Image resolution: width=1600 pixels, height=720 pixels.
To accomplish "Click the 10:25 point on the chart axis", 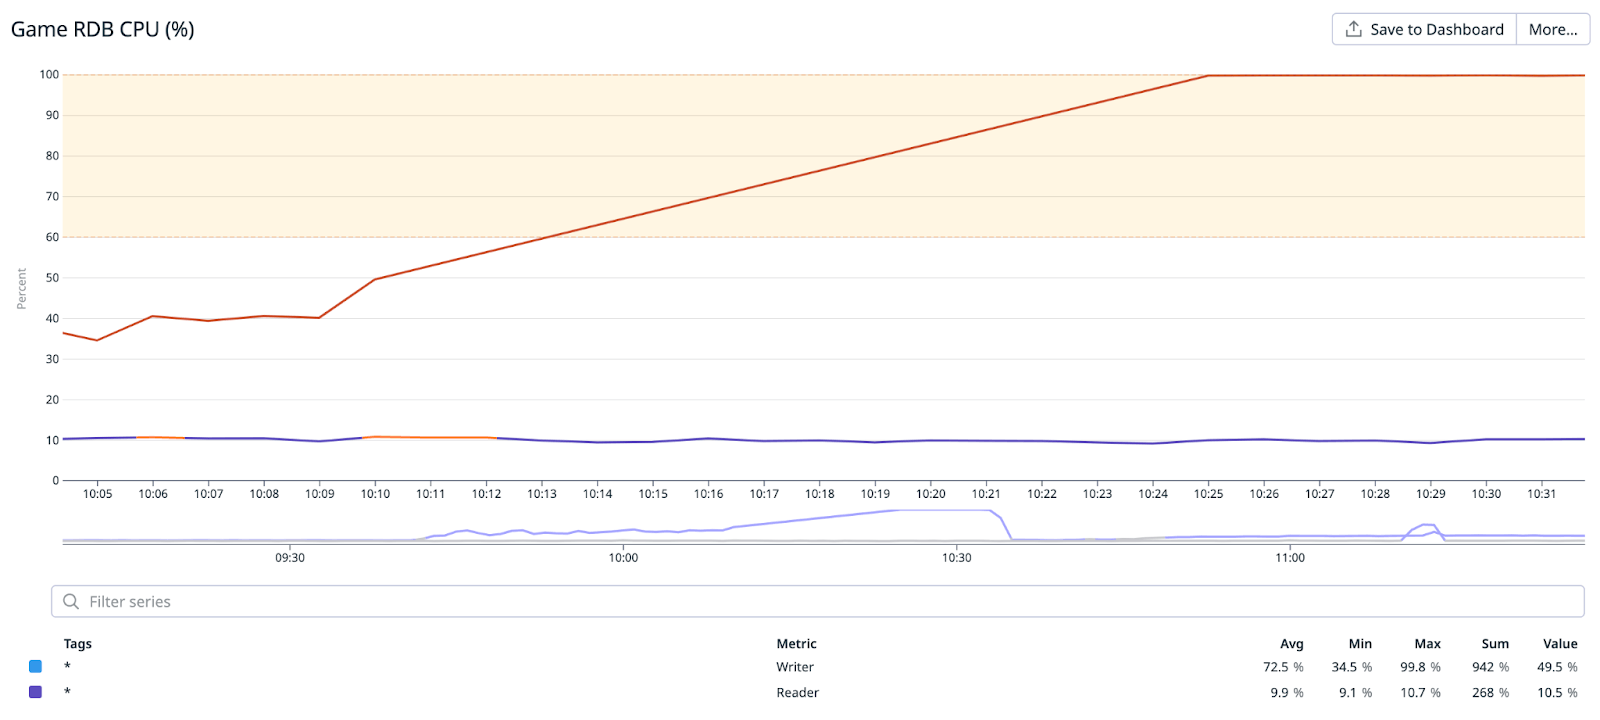I will (1208, 494).
